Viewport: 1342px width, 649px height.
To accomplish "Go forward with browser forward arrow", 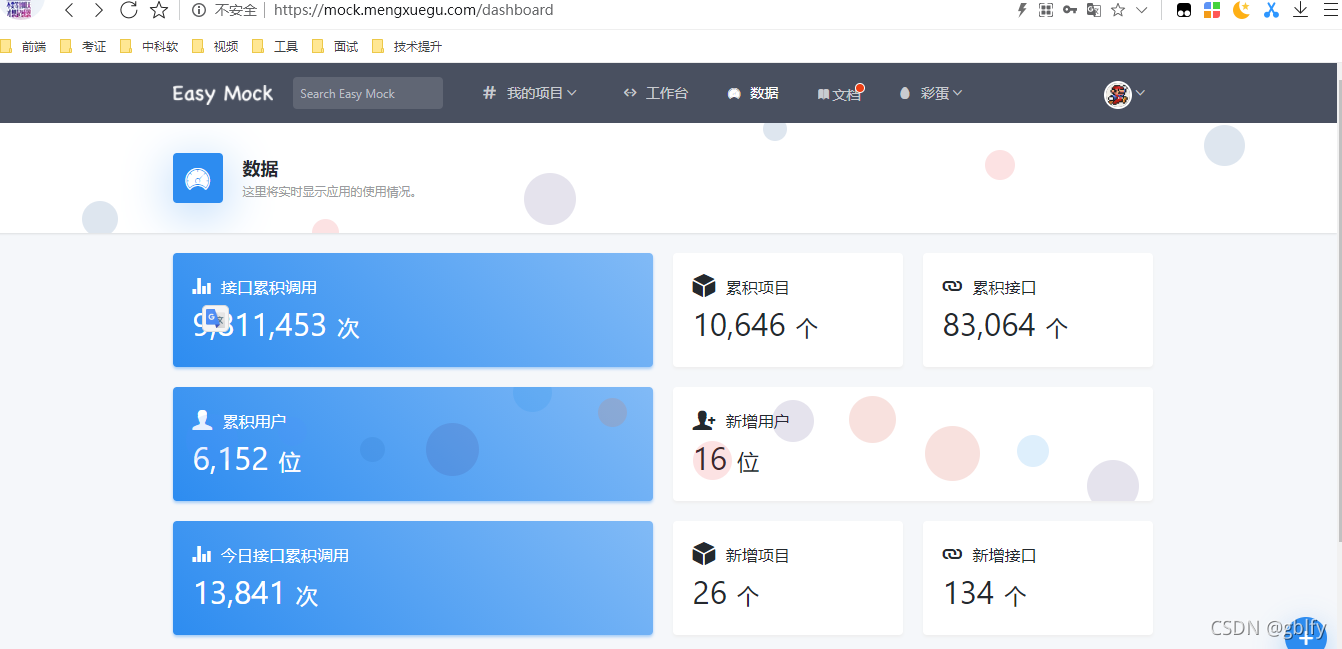I will 98,10.
